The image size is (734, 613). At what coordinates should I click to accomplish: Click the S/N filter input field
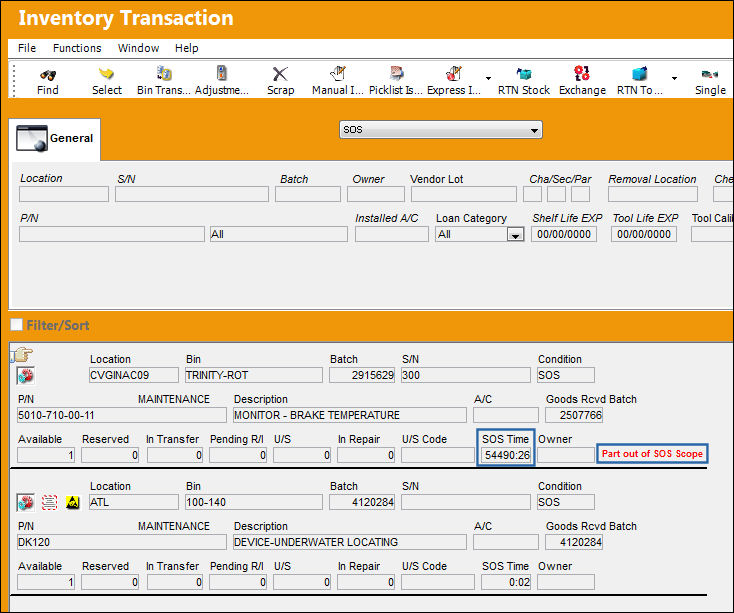(x=192, y=194)
